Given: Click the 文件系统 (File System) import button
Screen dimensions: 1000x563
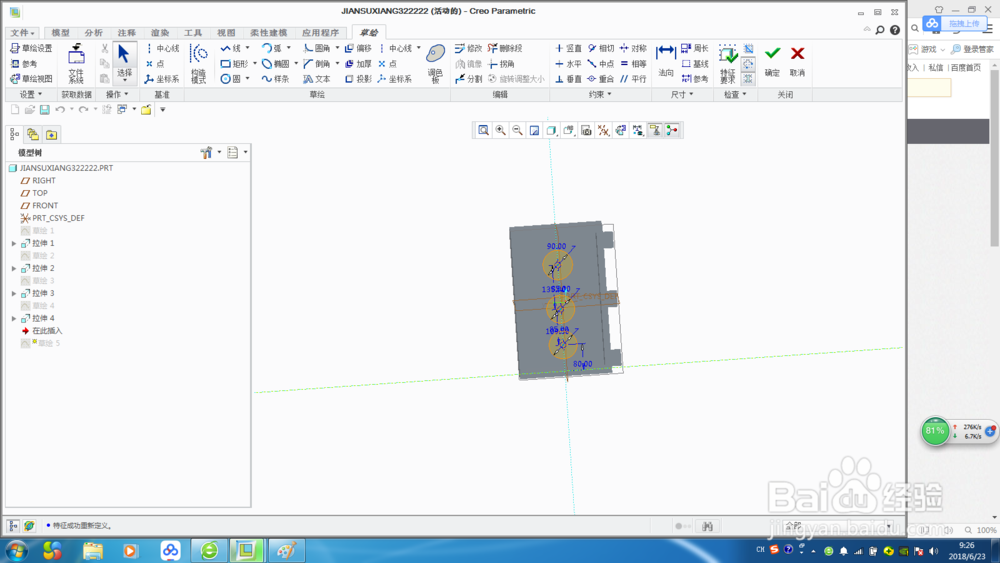Looking at the screenshot, I should click(x=76, y=64).
